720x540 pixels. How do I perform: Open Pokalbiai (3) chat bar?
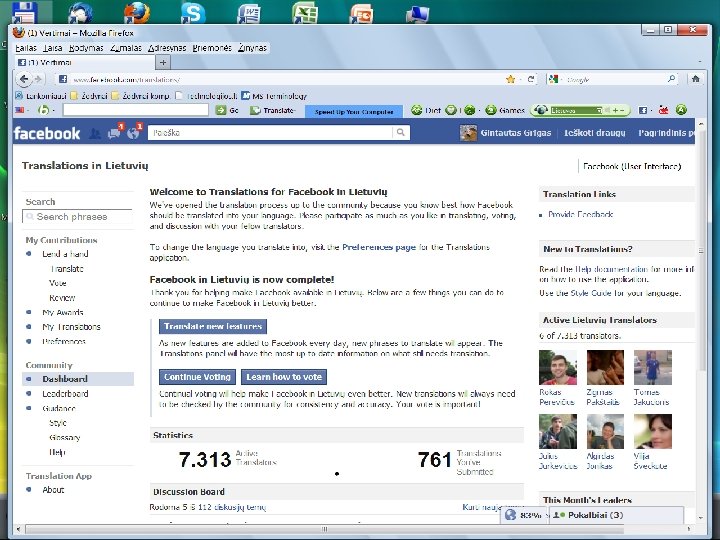point(616,515)
